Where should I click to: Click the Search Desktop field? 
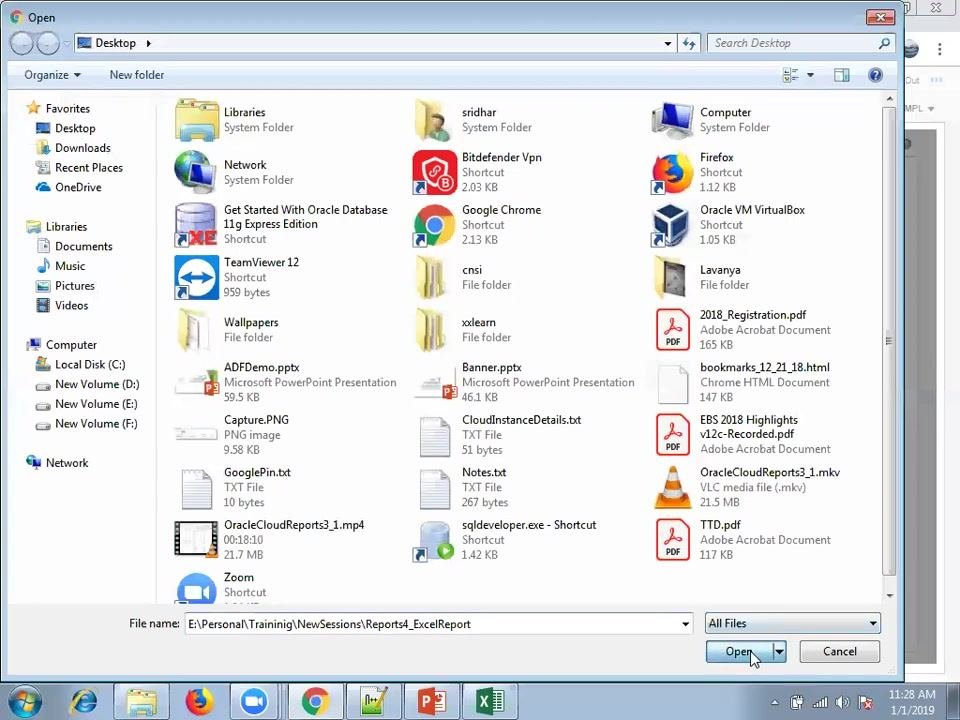point(801,43)
